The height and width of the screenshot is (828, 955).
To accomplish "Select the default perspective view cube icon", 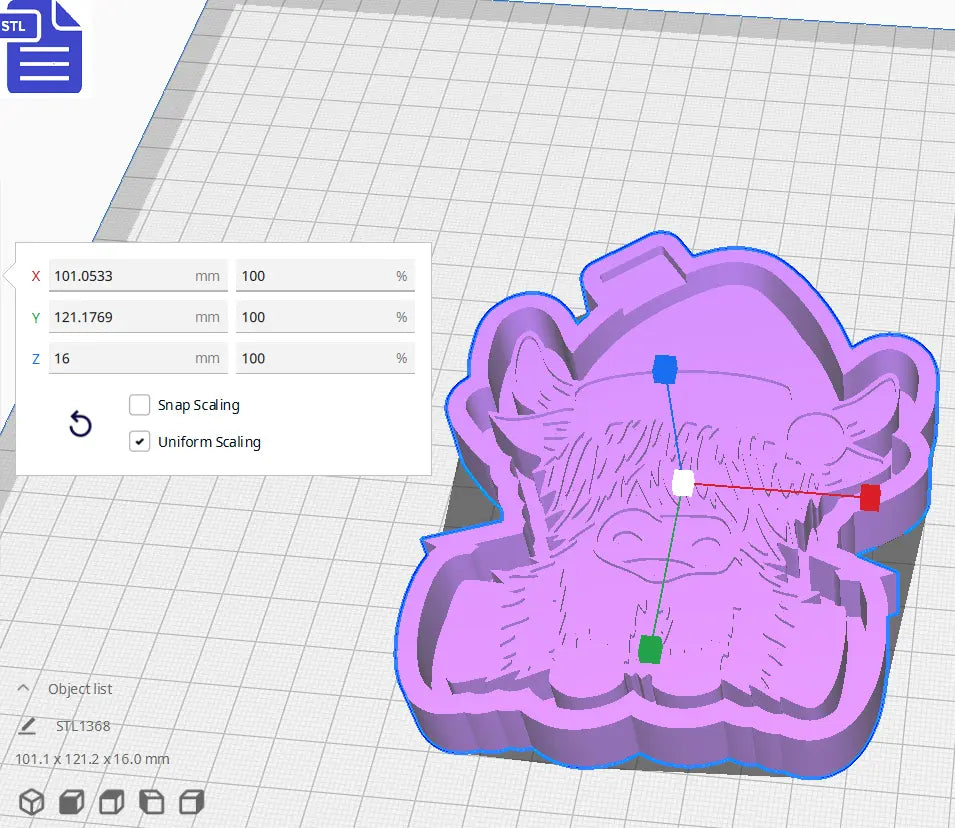I will pos(30,801).
